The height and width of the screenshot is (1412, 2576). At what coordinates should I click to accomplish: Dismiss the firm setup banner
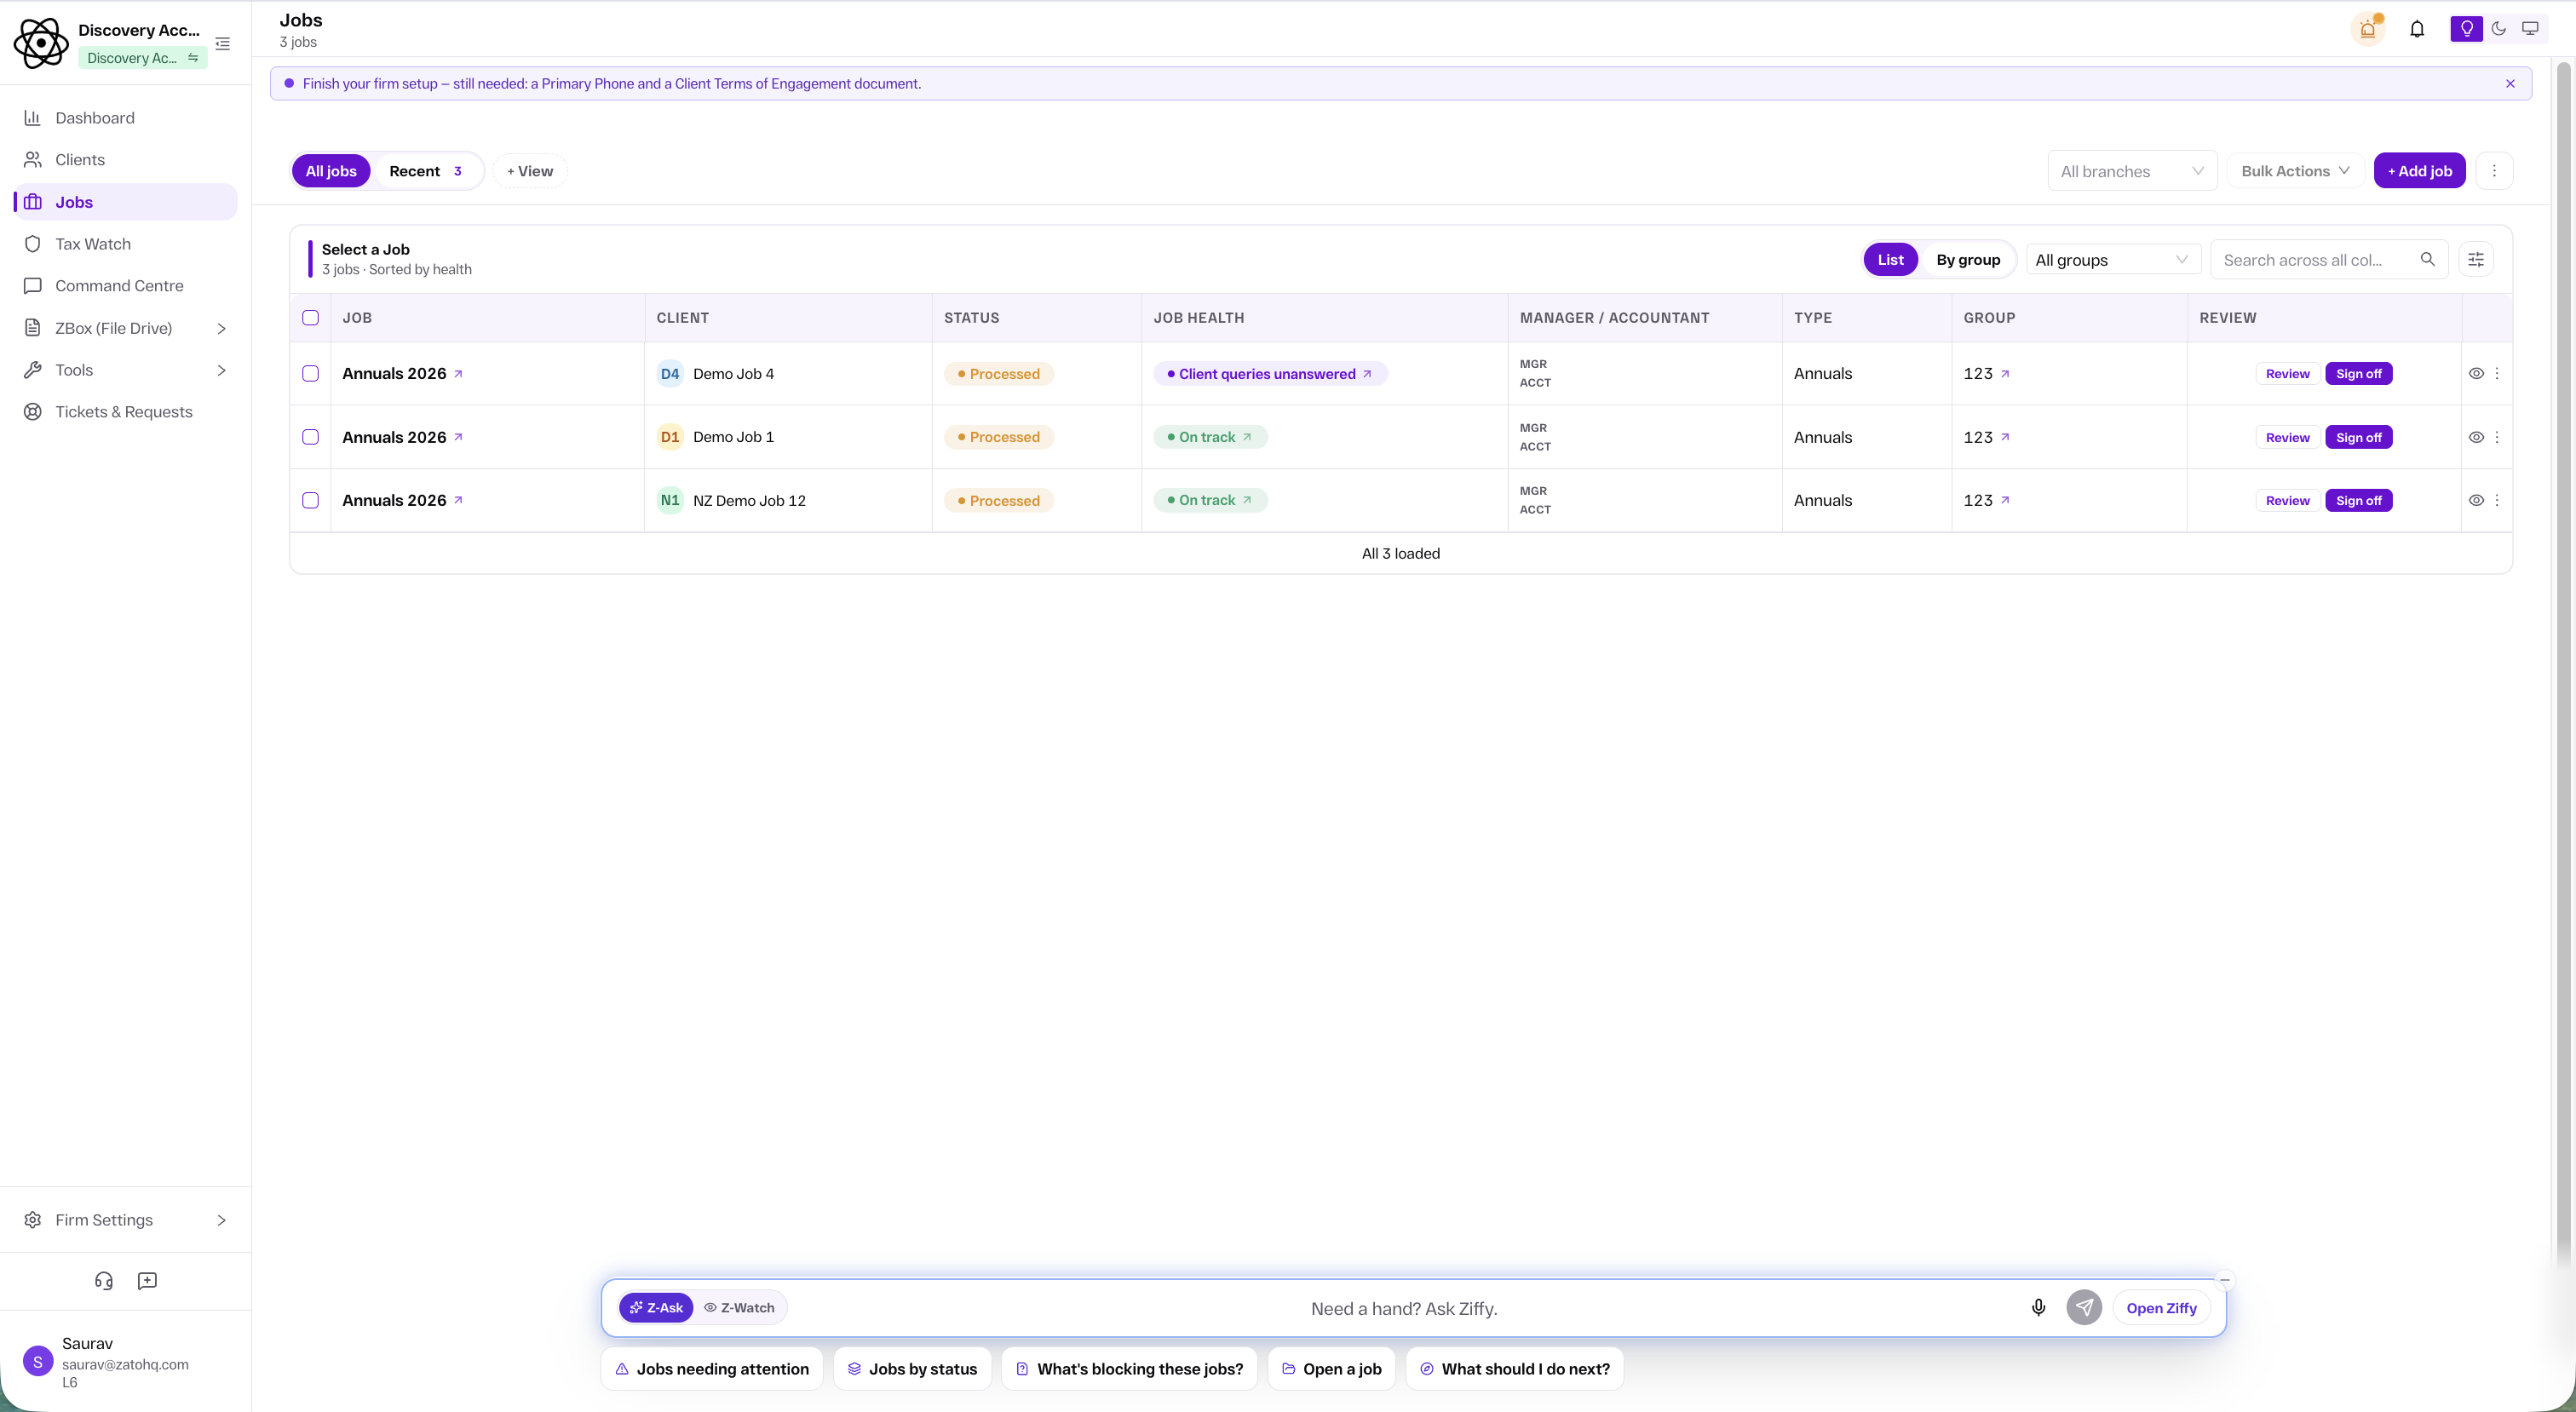pyautogui.click(x=2510, y=84)
